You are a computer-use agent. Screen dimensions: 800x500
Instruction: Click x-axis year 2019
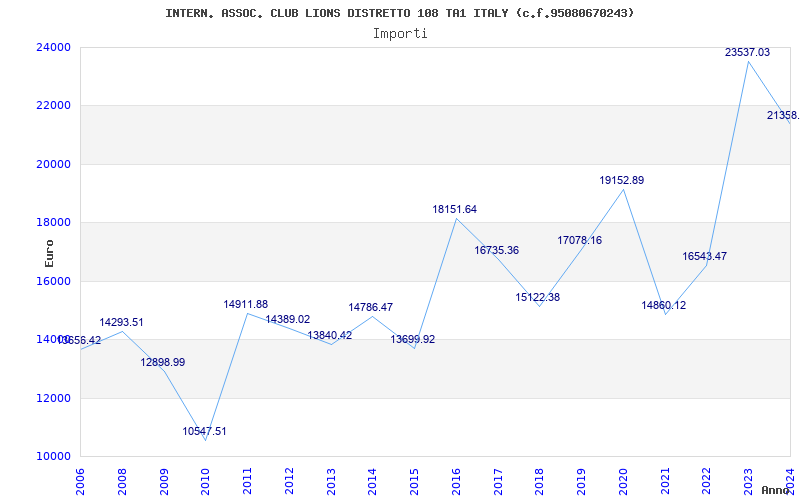pos(582,482)
